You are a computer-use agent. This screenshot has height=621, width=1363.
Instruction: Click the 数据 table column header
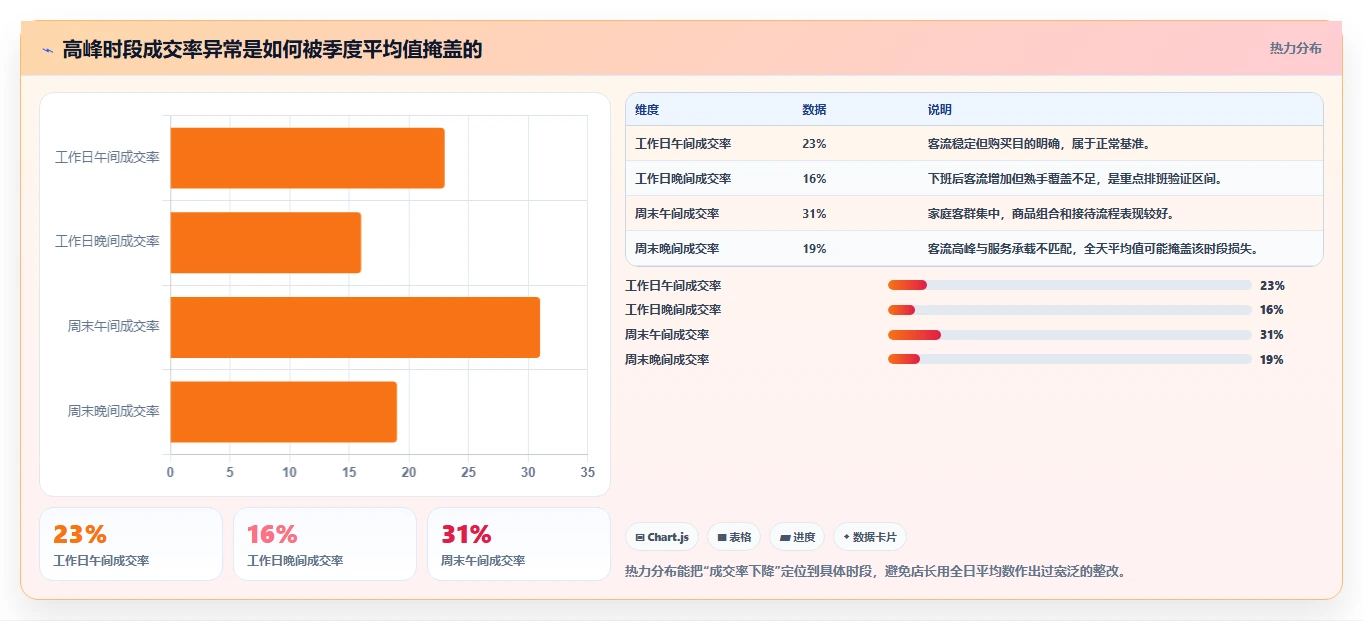(x=814, y=110)
